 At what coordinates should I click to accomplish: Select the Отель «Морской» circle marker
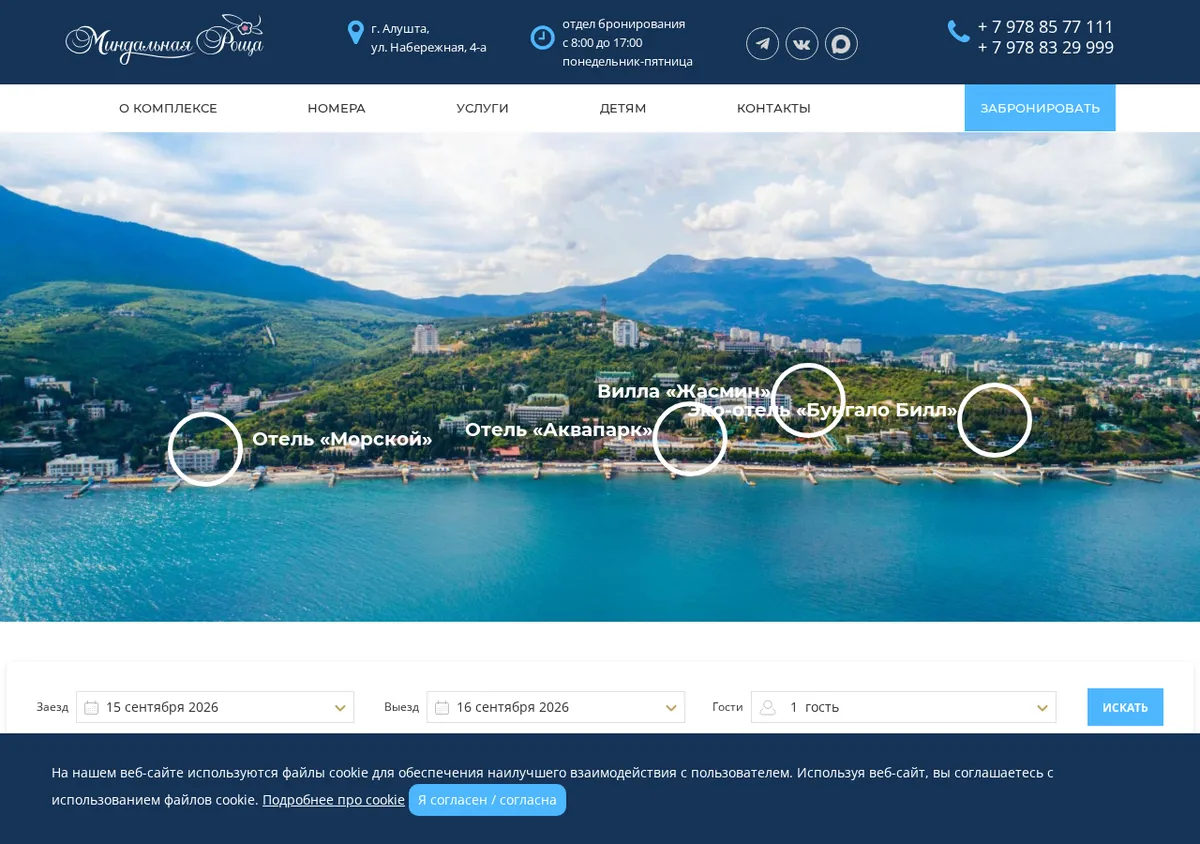pyautogui.click(x=205, y=449)
